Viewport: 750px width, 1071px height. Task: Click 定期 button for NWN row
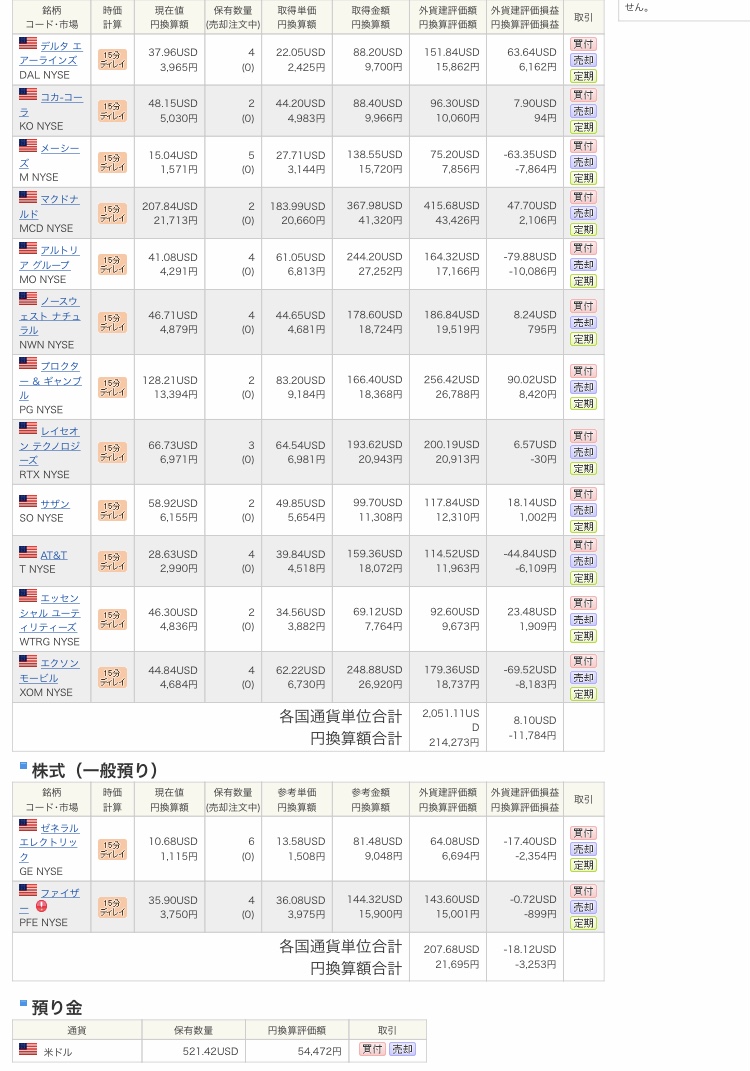pyautogui.click(x=583, y=339)
